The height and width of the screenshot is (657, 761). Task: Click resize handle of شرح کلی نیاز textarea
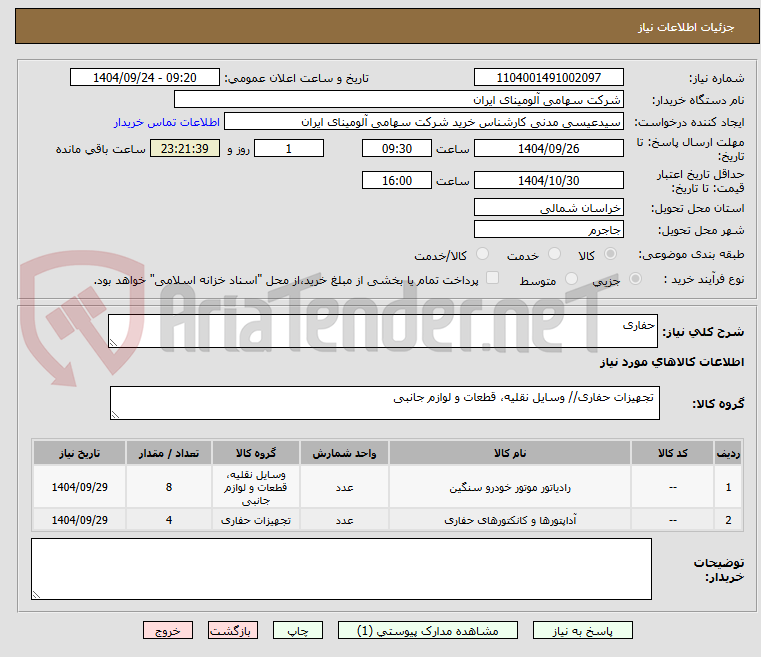(x=114, y=343)
